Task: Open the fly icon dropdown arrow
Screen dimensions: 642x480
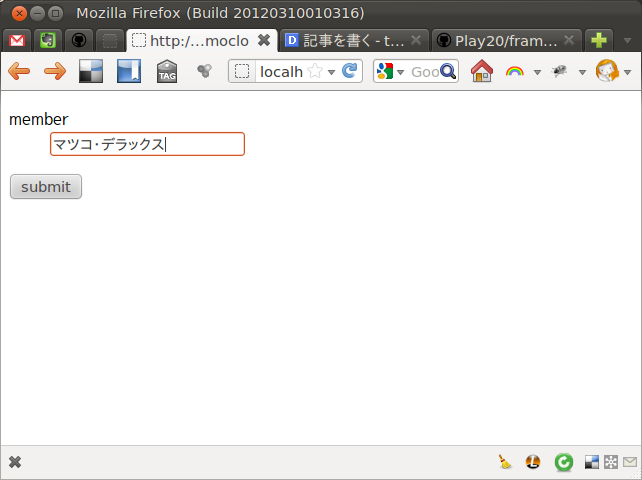Action: tap(582, 72)
